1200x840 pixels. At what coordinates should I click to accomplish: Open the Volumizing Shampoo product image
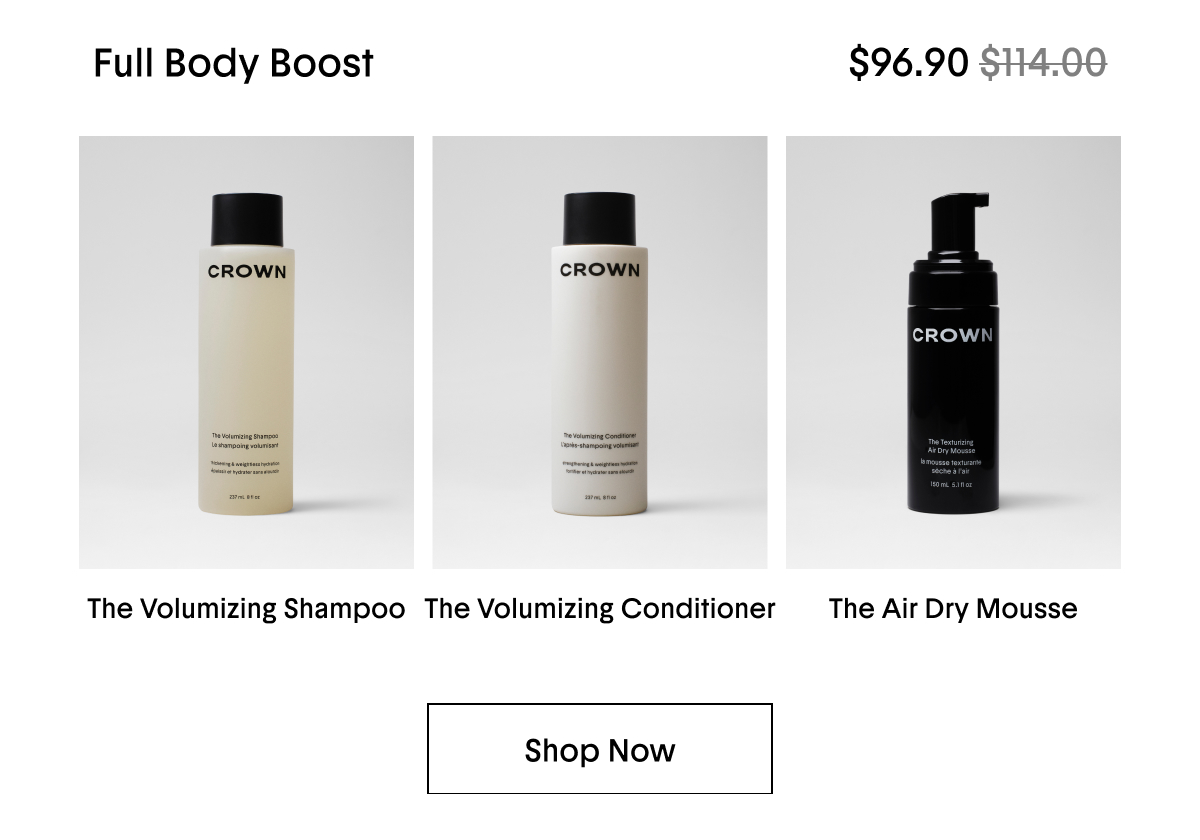click(246, 352)
